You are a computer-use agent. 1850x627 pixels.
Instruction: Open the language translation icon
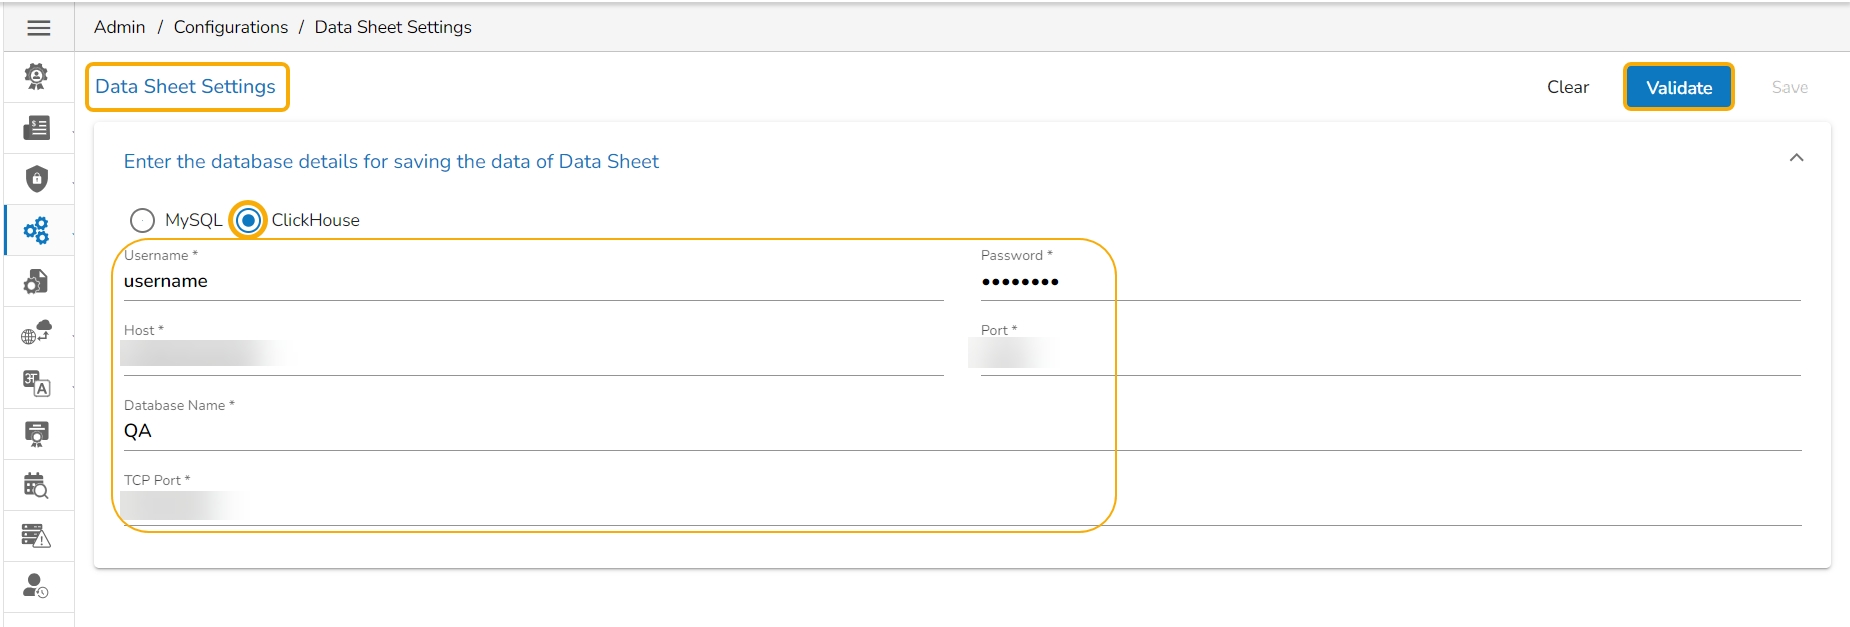tap(36, 384)
